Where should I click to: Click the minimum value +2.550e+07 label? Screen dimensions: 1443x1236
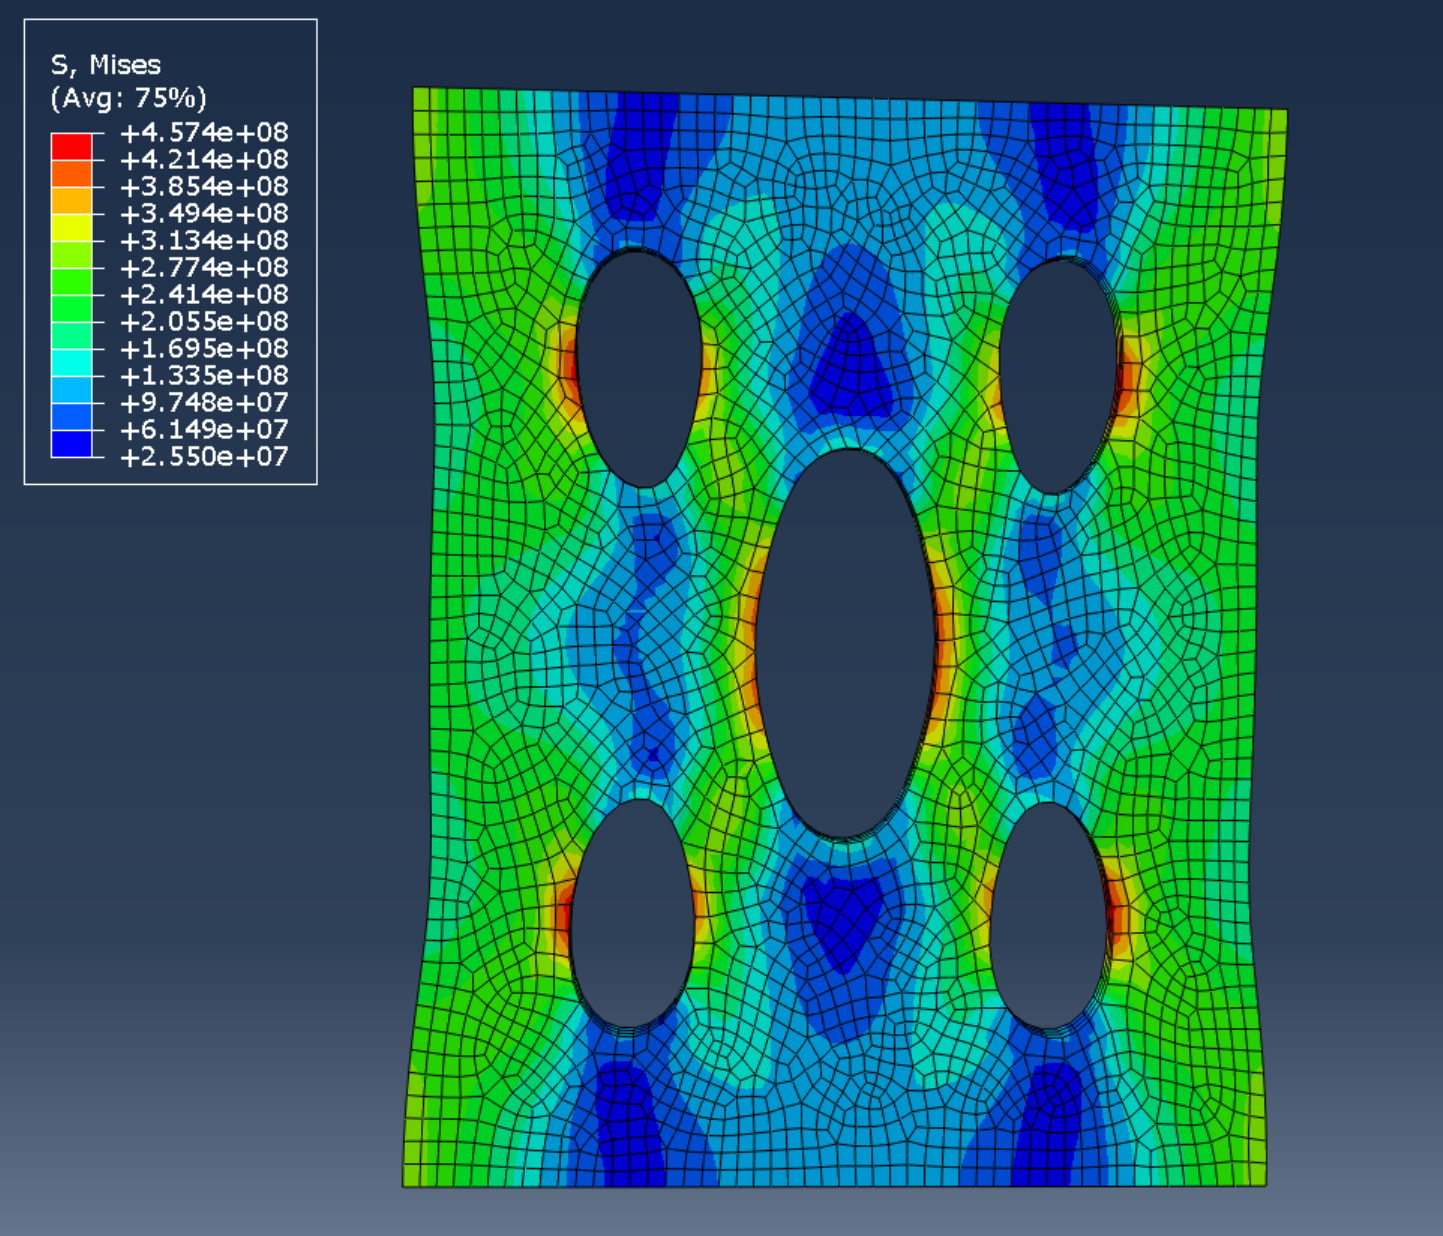[204, 457]
